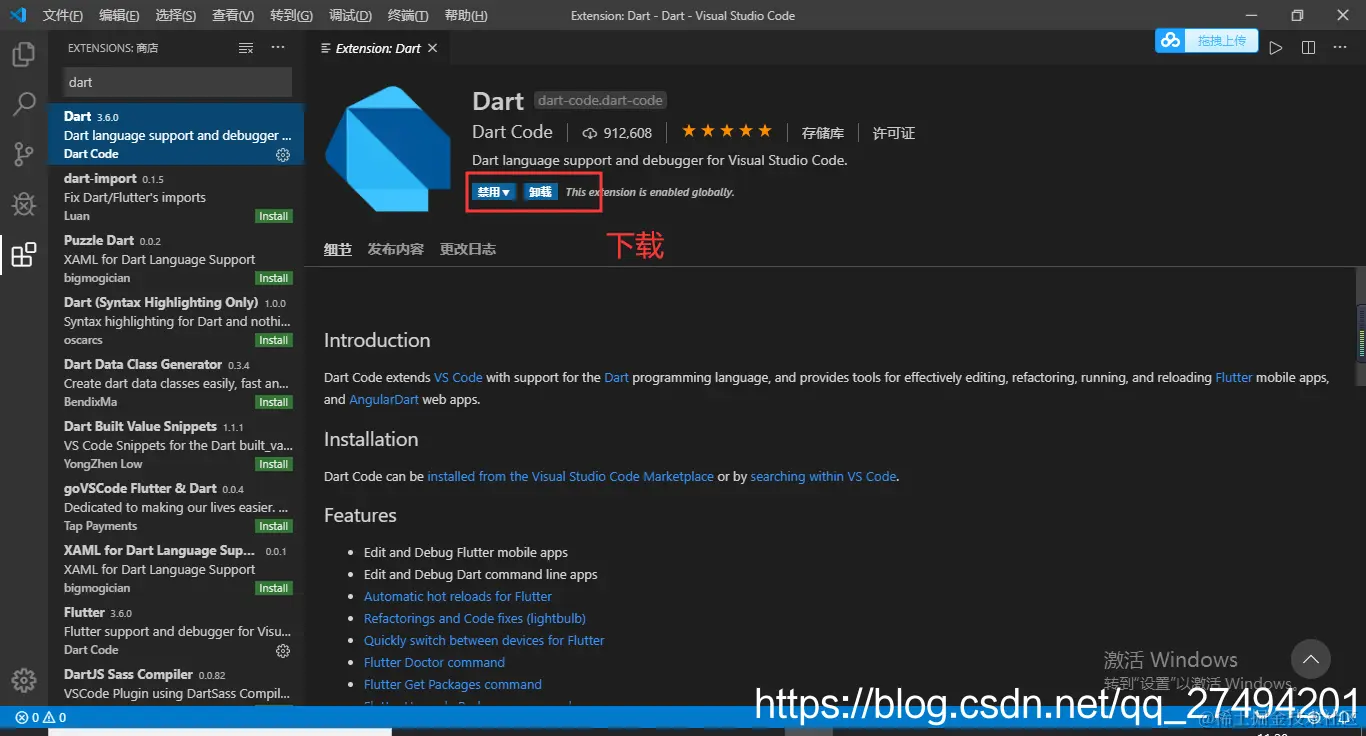Open the 禁用 disable dropdown
This screenshot has height=736, width=1366.
tap(494, 192)
